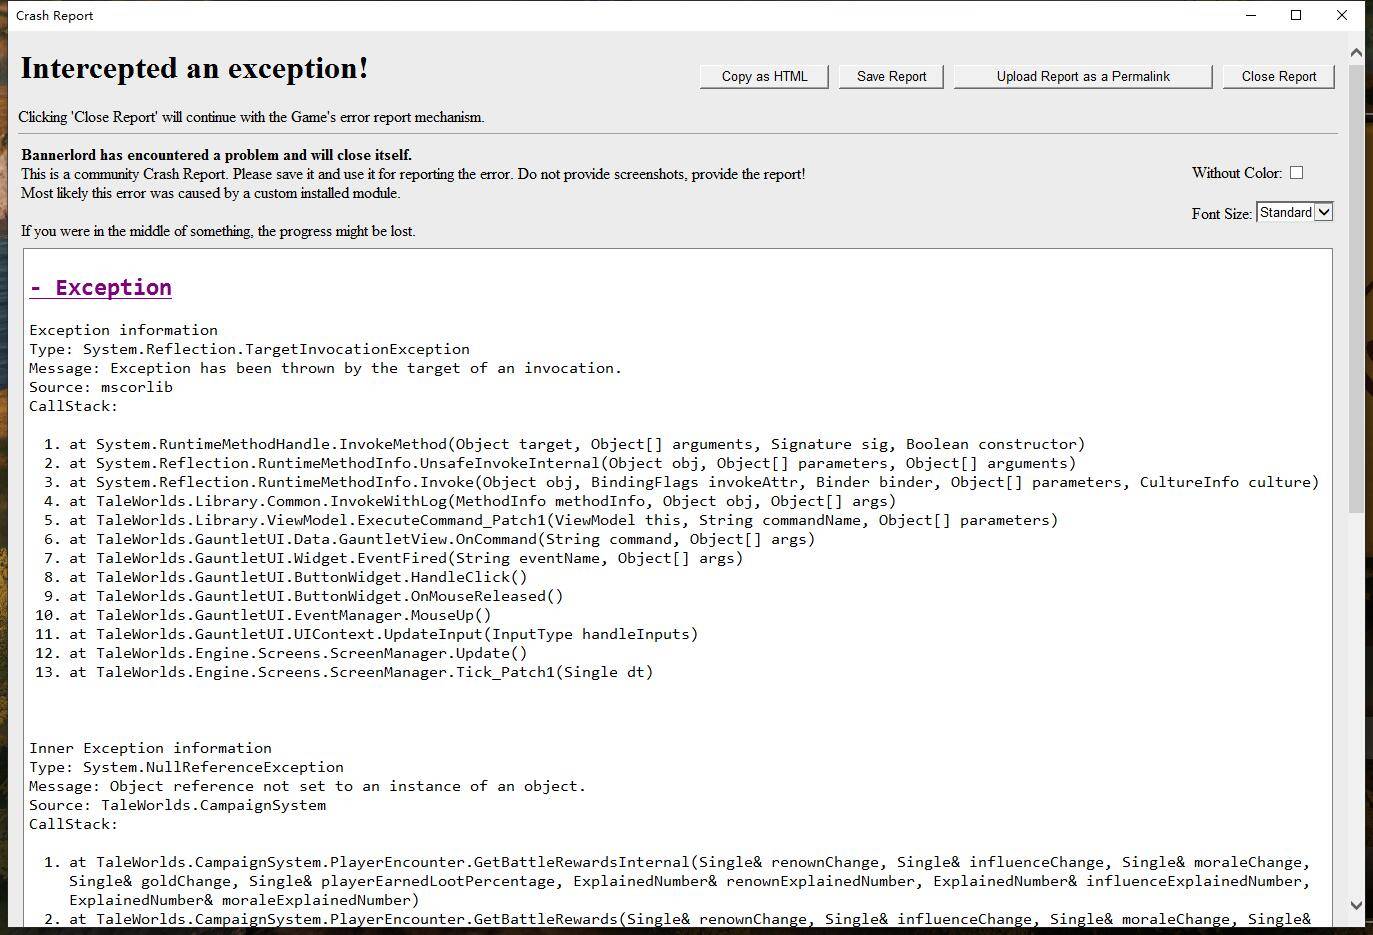Click 'Inner Exception information' line

pos(150,748)
